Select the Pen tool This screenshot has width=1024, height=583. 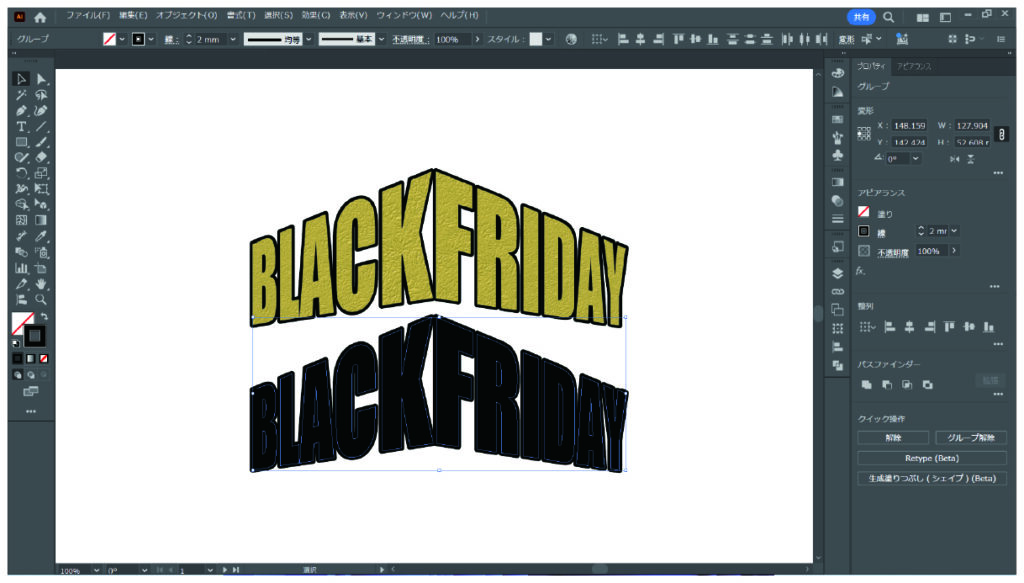[21, 111]
